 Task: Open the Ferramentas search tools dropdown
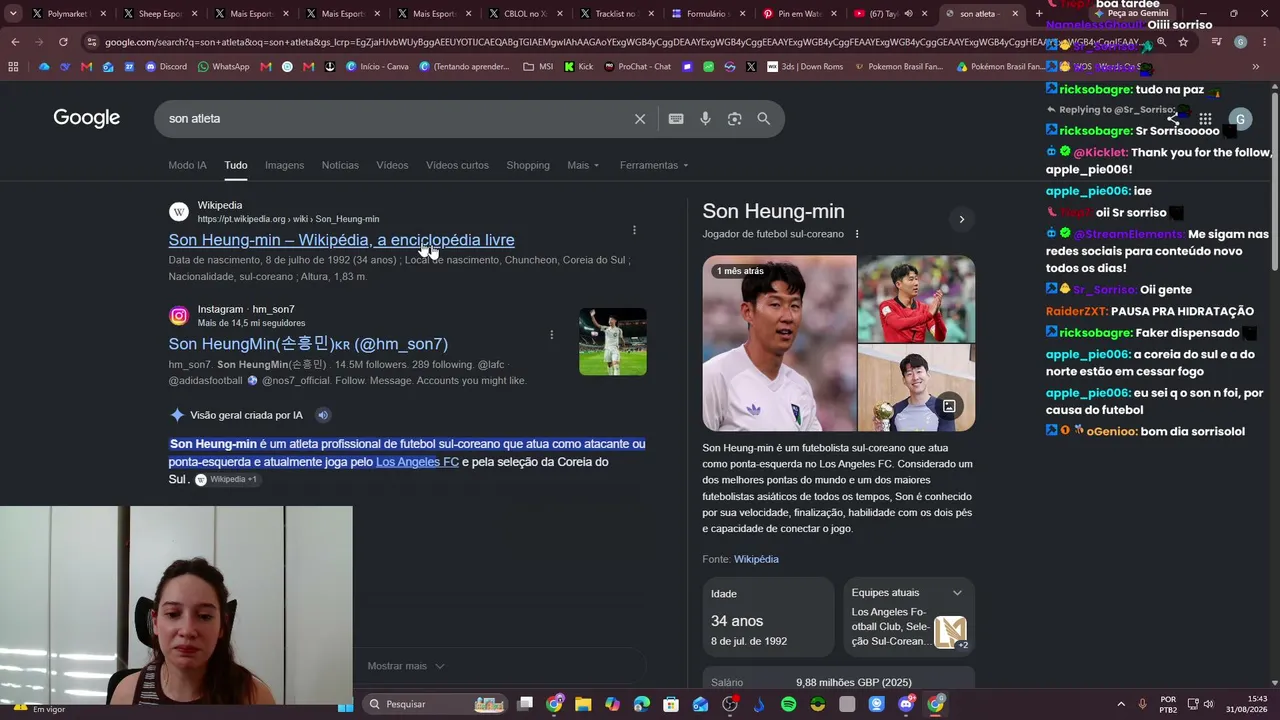[654, 165]
